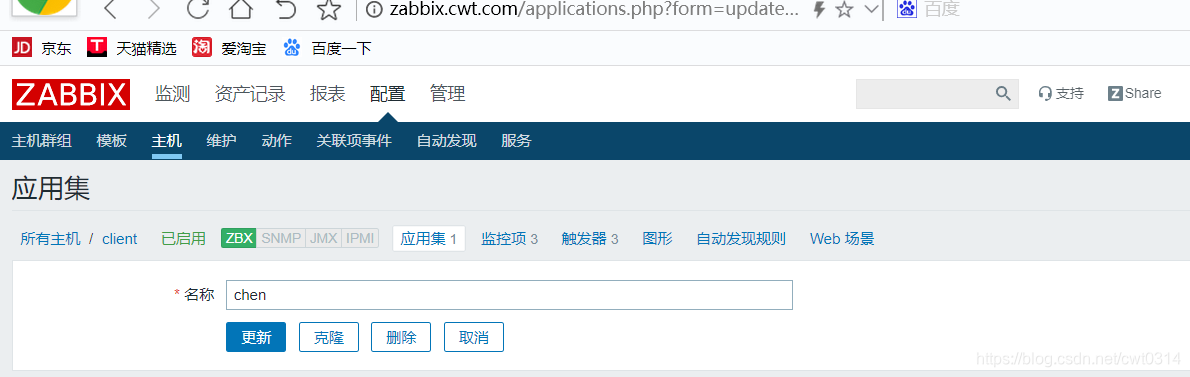Click the 更新 update button
Image resolution: width=1190 pixels, height=377 pixels.
(256, 338)
